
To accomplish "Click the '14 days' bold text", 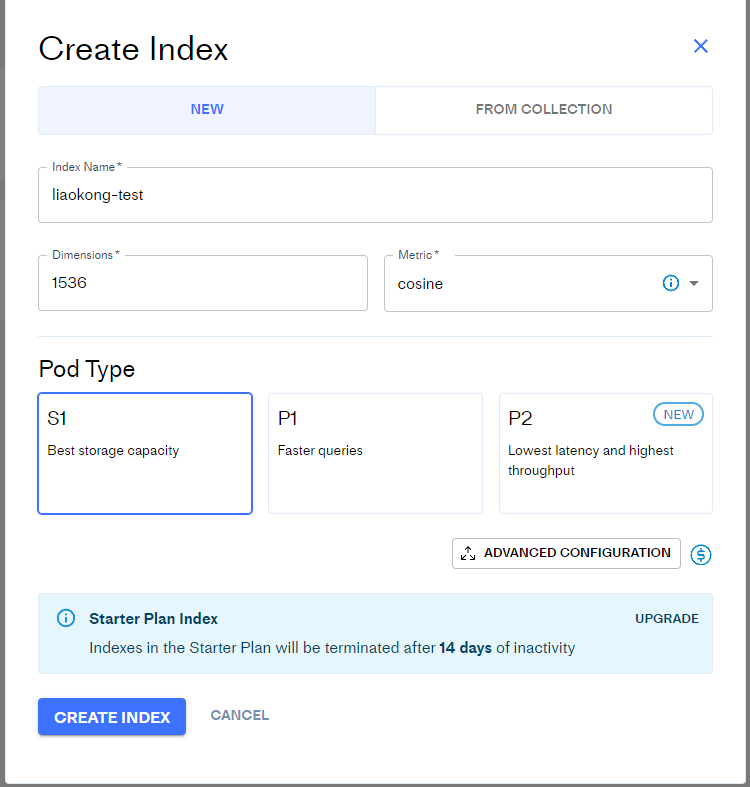I will coord(465,647).
